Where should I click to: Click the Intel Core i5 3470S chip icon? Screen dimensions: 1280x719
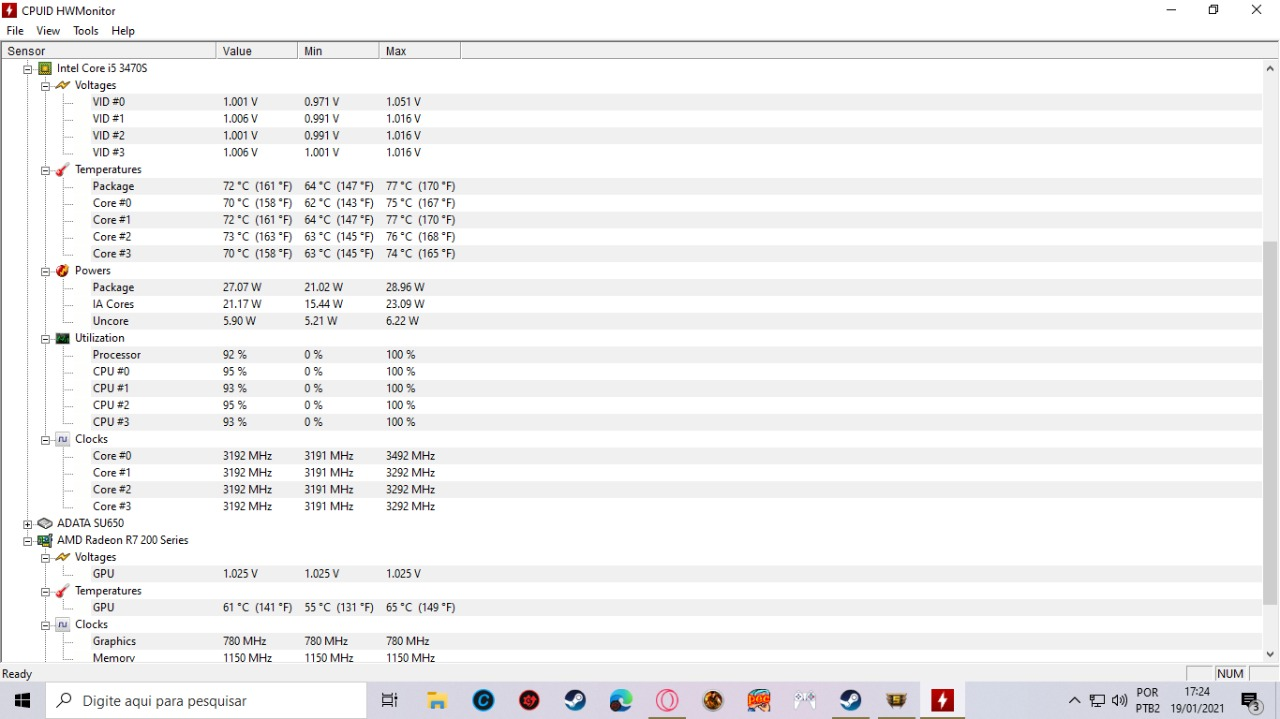[x=45, y=68]
